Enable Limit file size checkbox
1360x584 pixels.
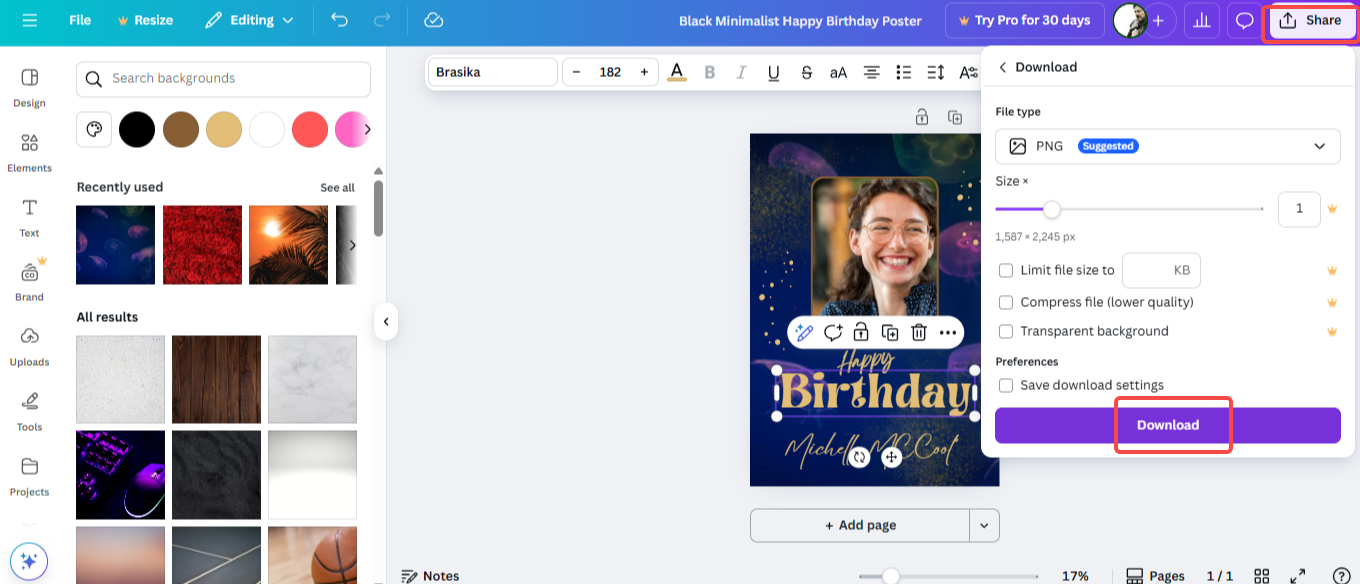(x=1006, y=270)
